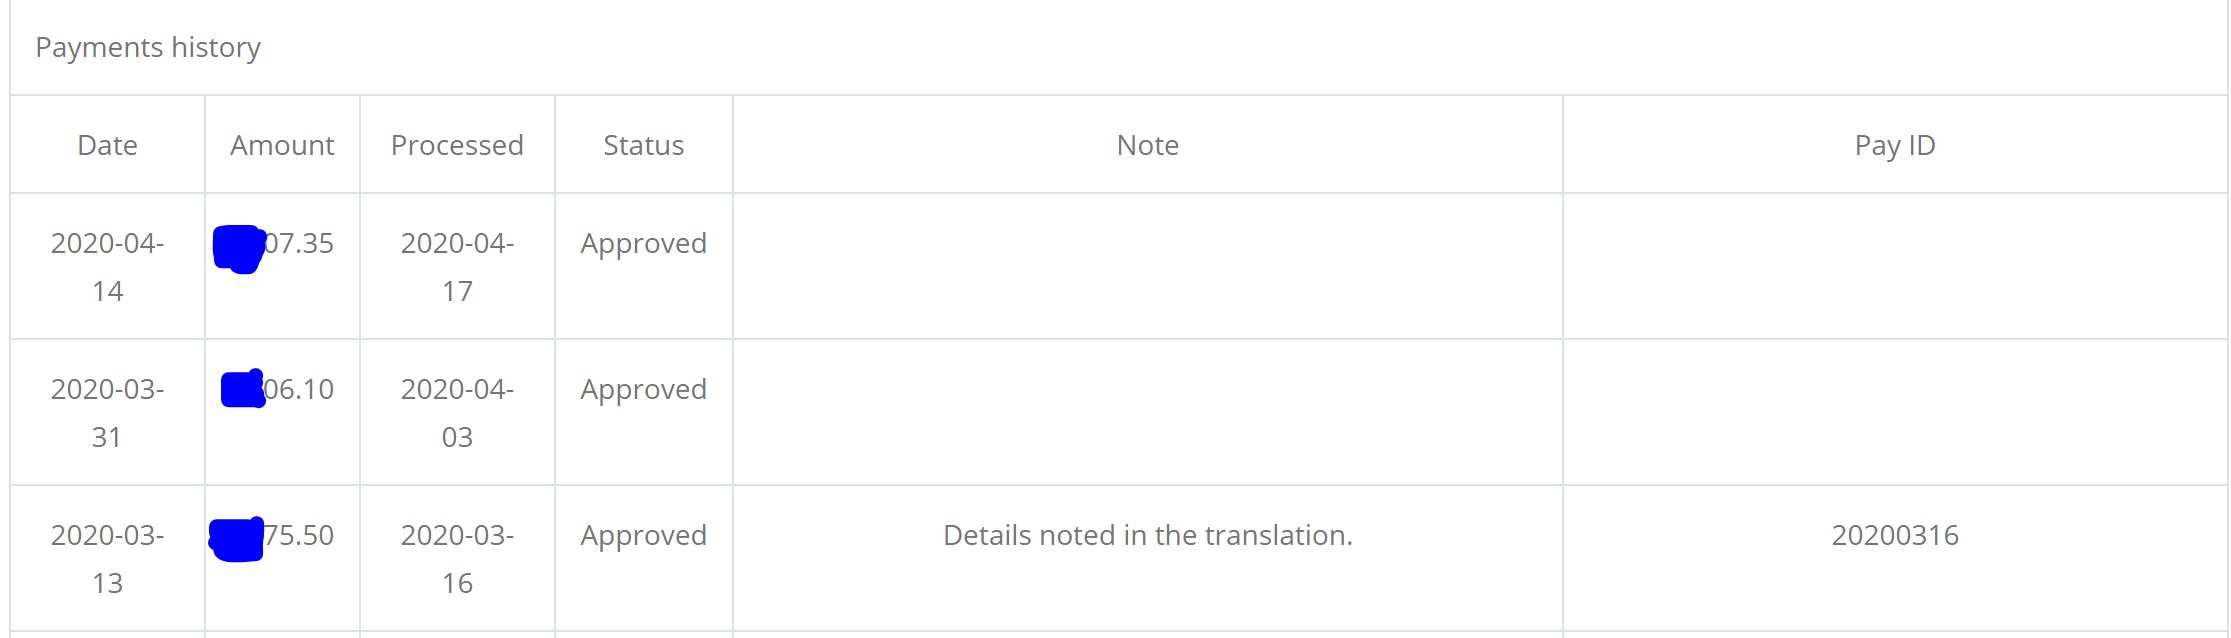Image resolution: width=2231 pixels, height=638 pixels.
Task: Click processed date 2020-04-17
Action: click(457, 266)
